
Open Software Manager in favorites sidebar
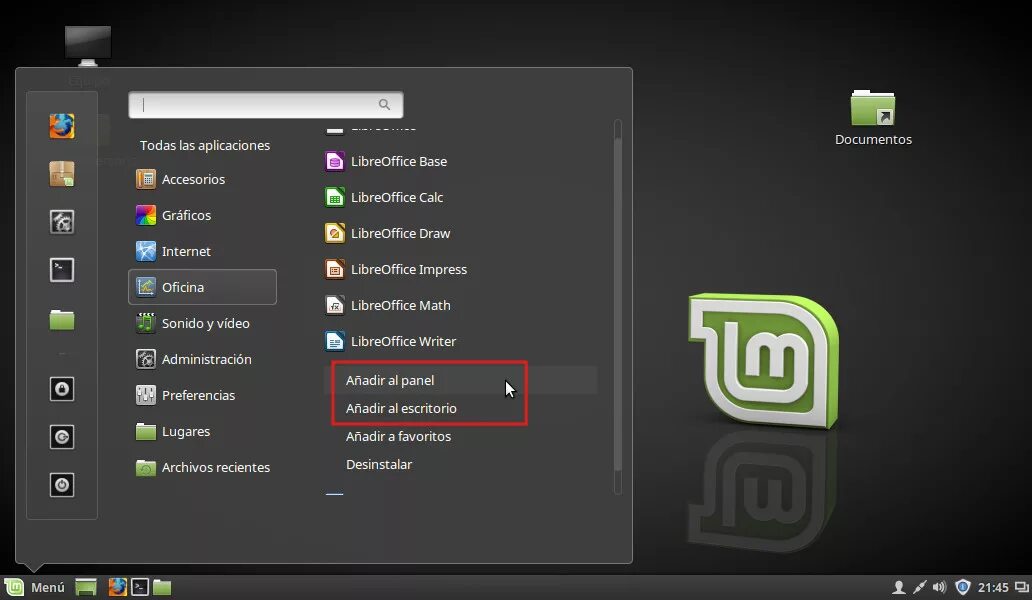[62, 174]
